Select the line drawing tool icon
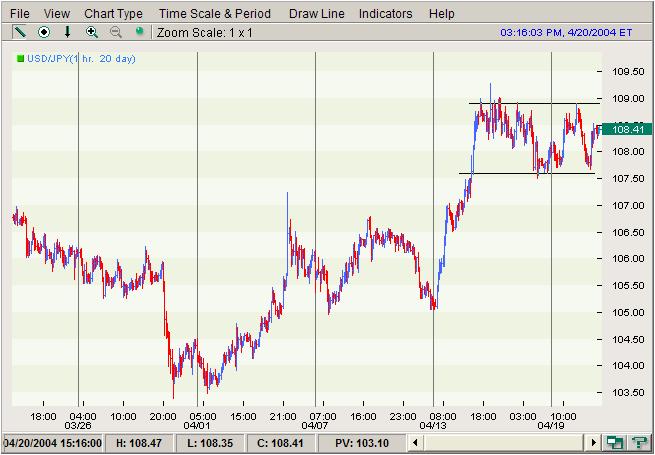The image size is (655, 455). click(19, 32)
